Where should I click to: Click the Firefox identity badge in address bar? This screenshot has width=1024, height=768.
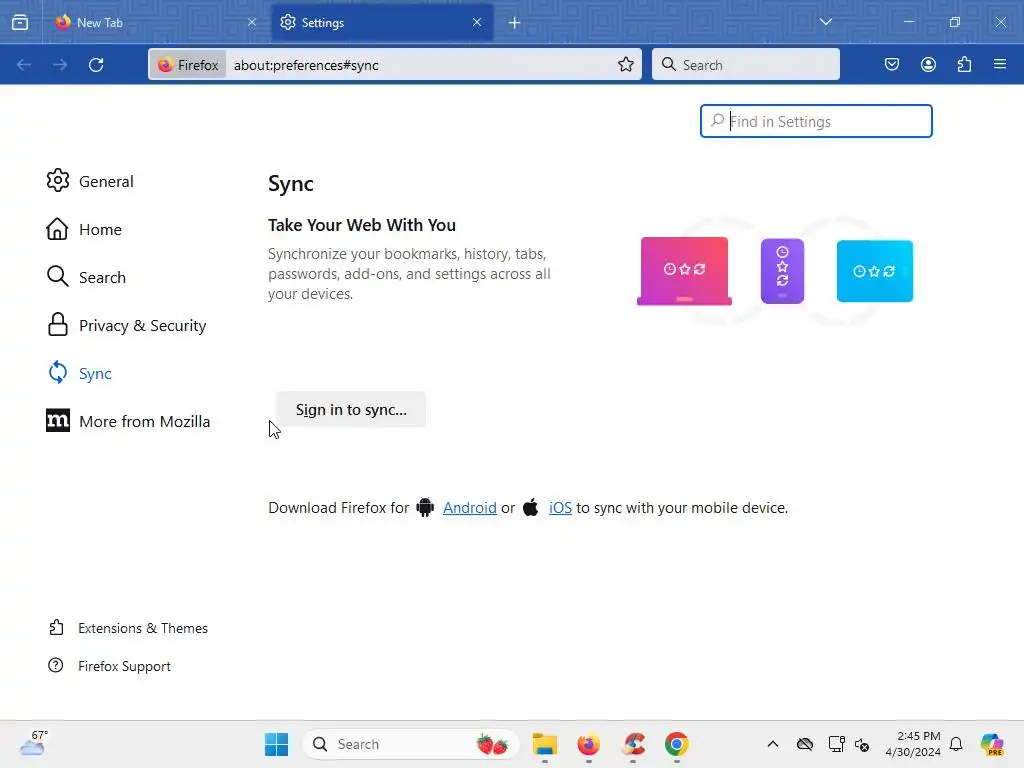188,65
